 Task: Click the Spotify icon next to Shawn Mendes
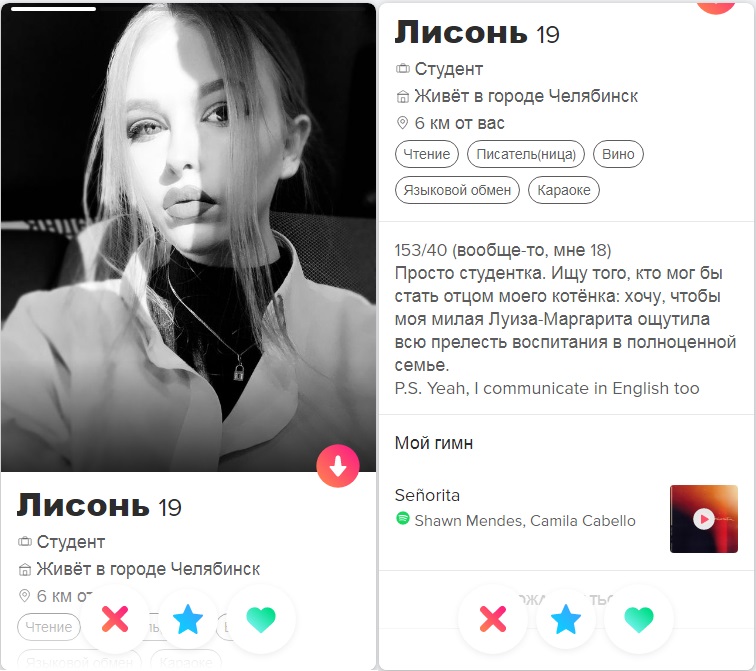point(403,519)
